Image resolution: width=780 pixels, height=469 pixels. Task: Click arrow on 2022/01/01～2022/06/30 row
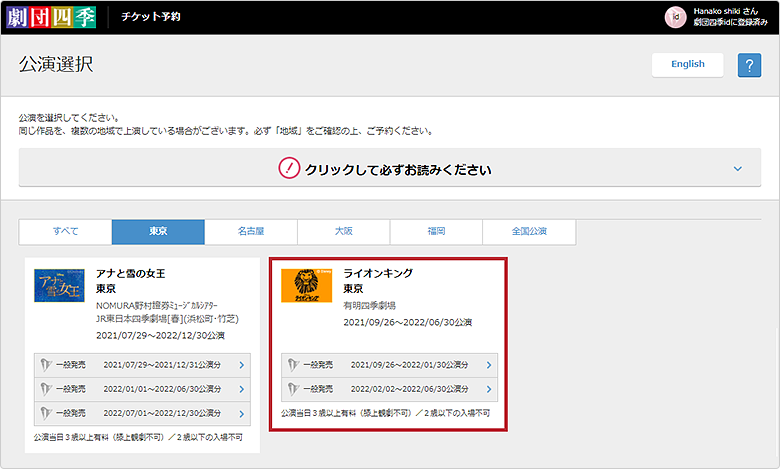coord(242,389)
